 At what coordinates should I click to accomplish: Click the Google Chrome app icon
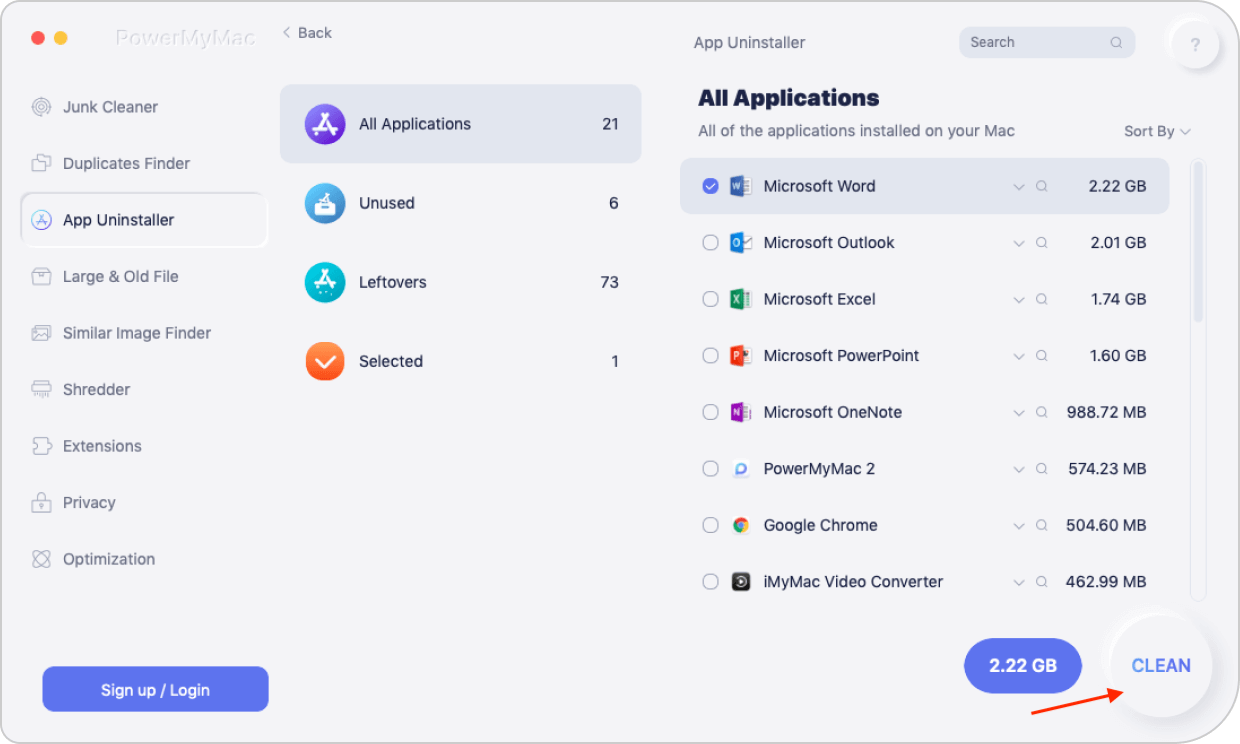[x=740, y=525]
